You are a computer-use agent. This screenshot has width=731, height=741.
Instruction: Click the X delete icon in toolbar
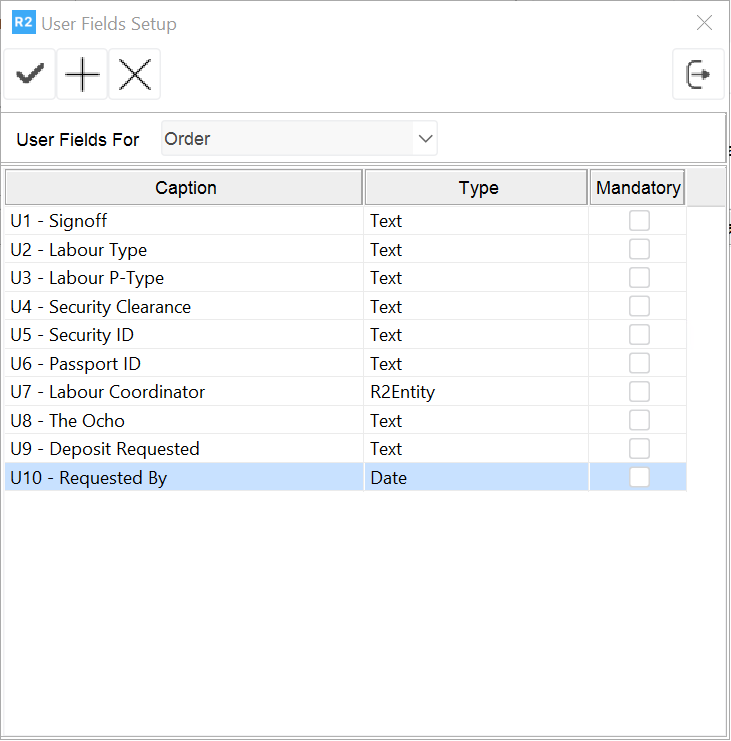coord(134,75)
